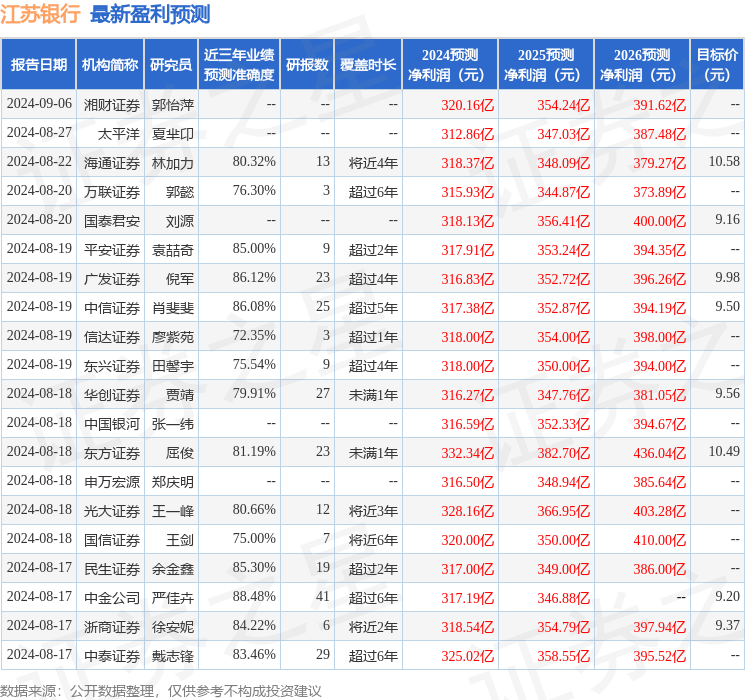Click the 410.00亿 forecast value
Image resolution: width=745 pixels, height=700 pixels.
pyautogui.click(x=659, y=540)
